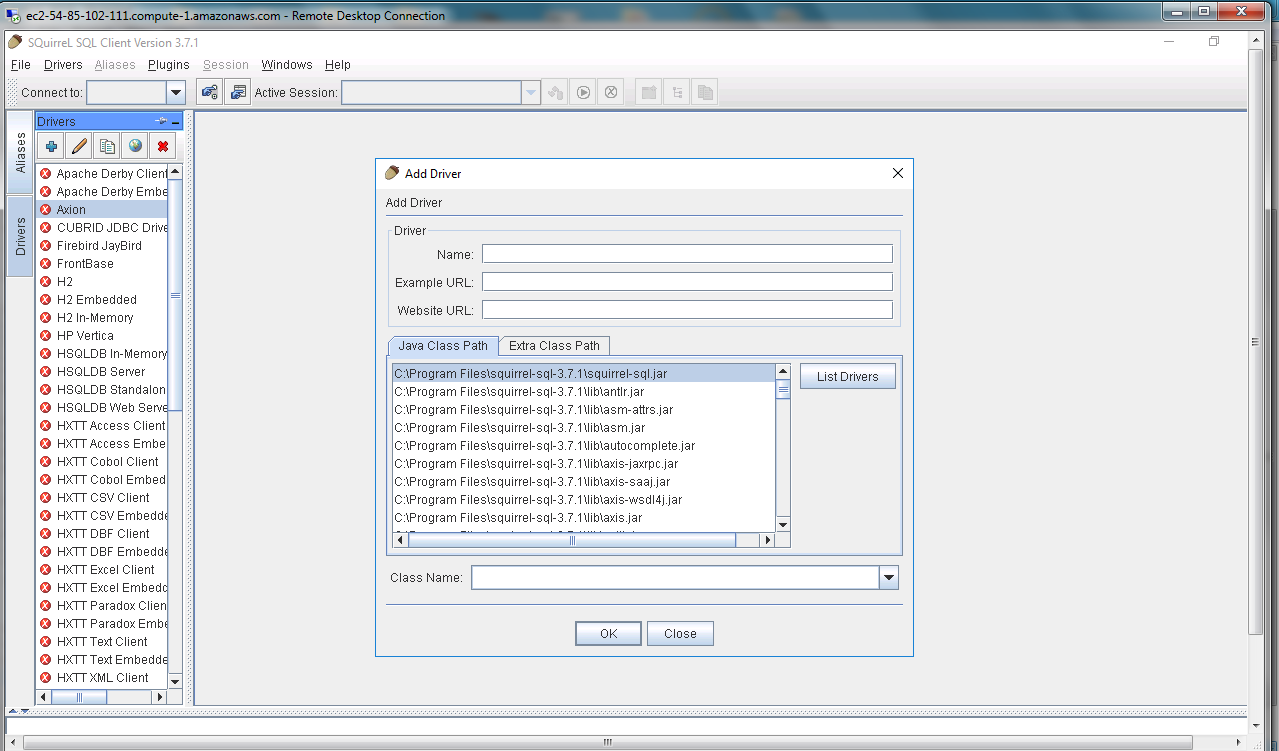The width and height of the screenshot is (1279, 751).
Task: Click the copy driver icon in Drivers panel
Action: click(x=107, y=146)
